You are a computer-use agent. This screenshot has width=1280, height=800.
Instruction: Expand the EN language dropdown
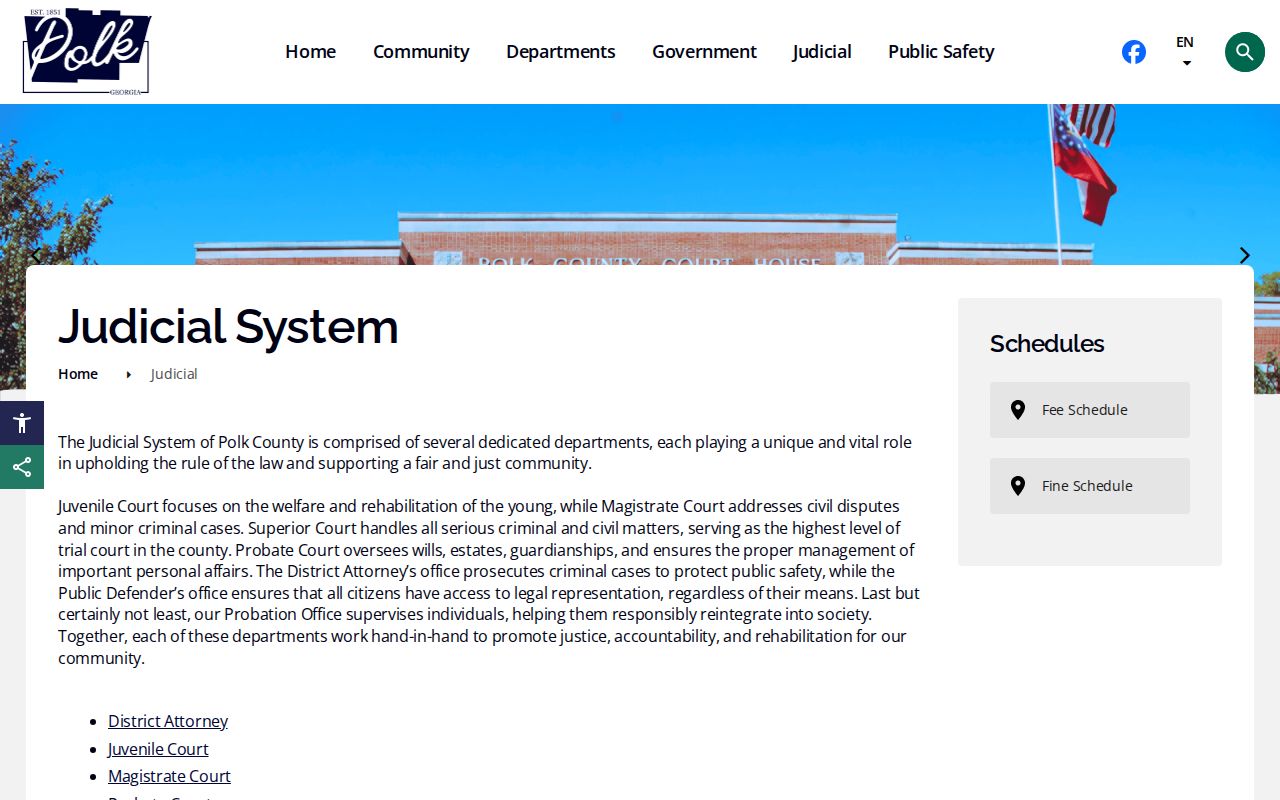click(x=1185, y=52)
